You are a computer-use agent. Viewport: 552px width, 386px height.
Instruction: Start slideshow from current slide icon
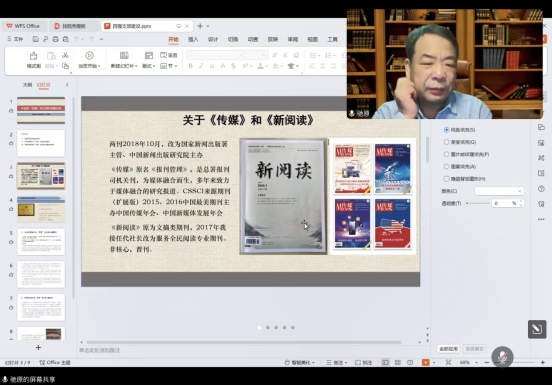click(89, 56)
